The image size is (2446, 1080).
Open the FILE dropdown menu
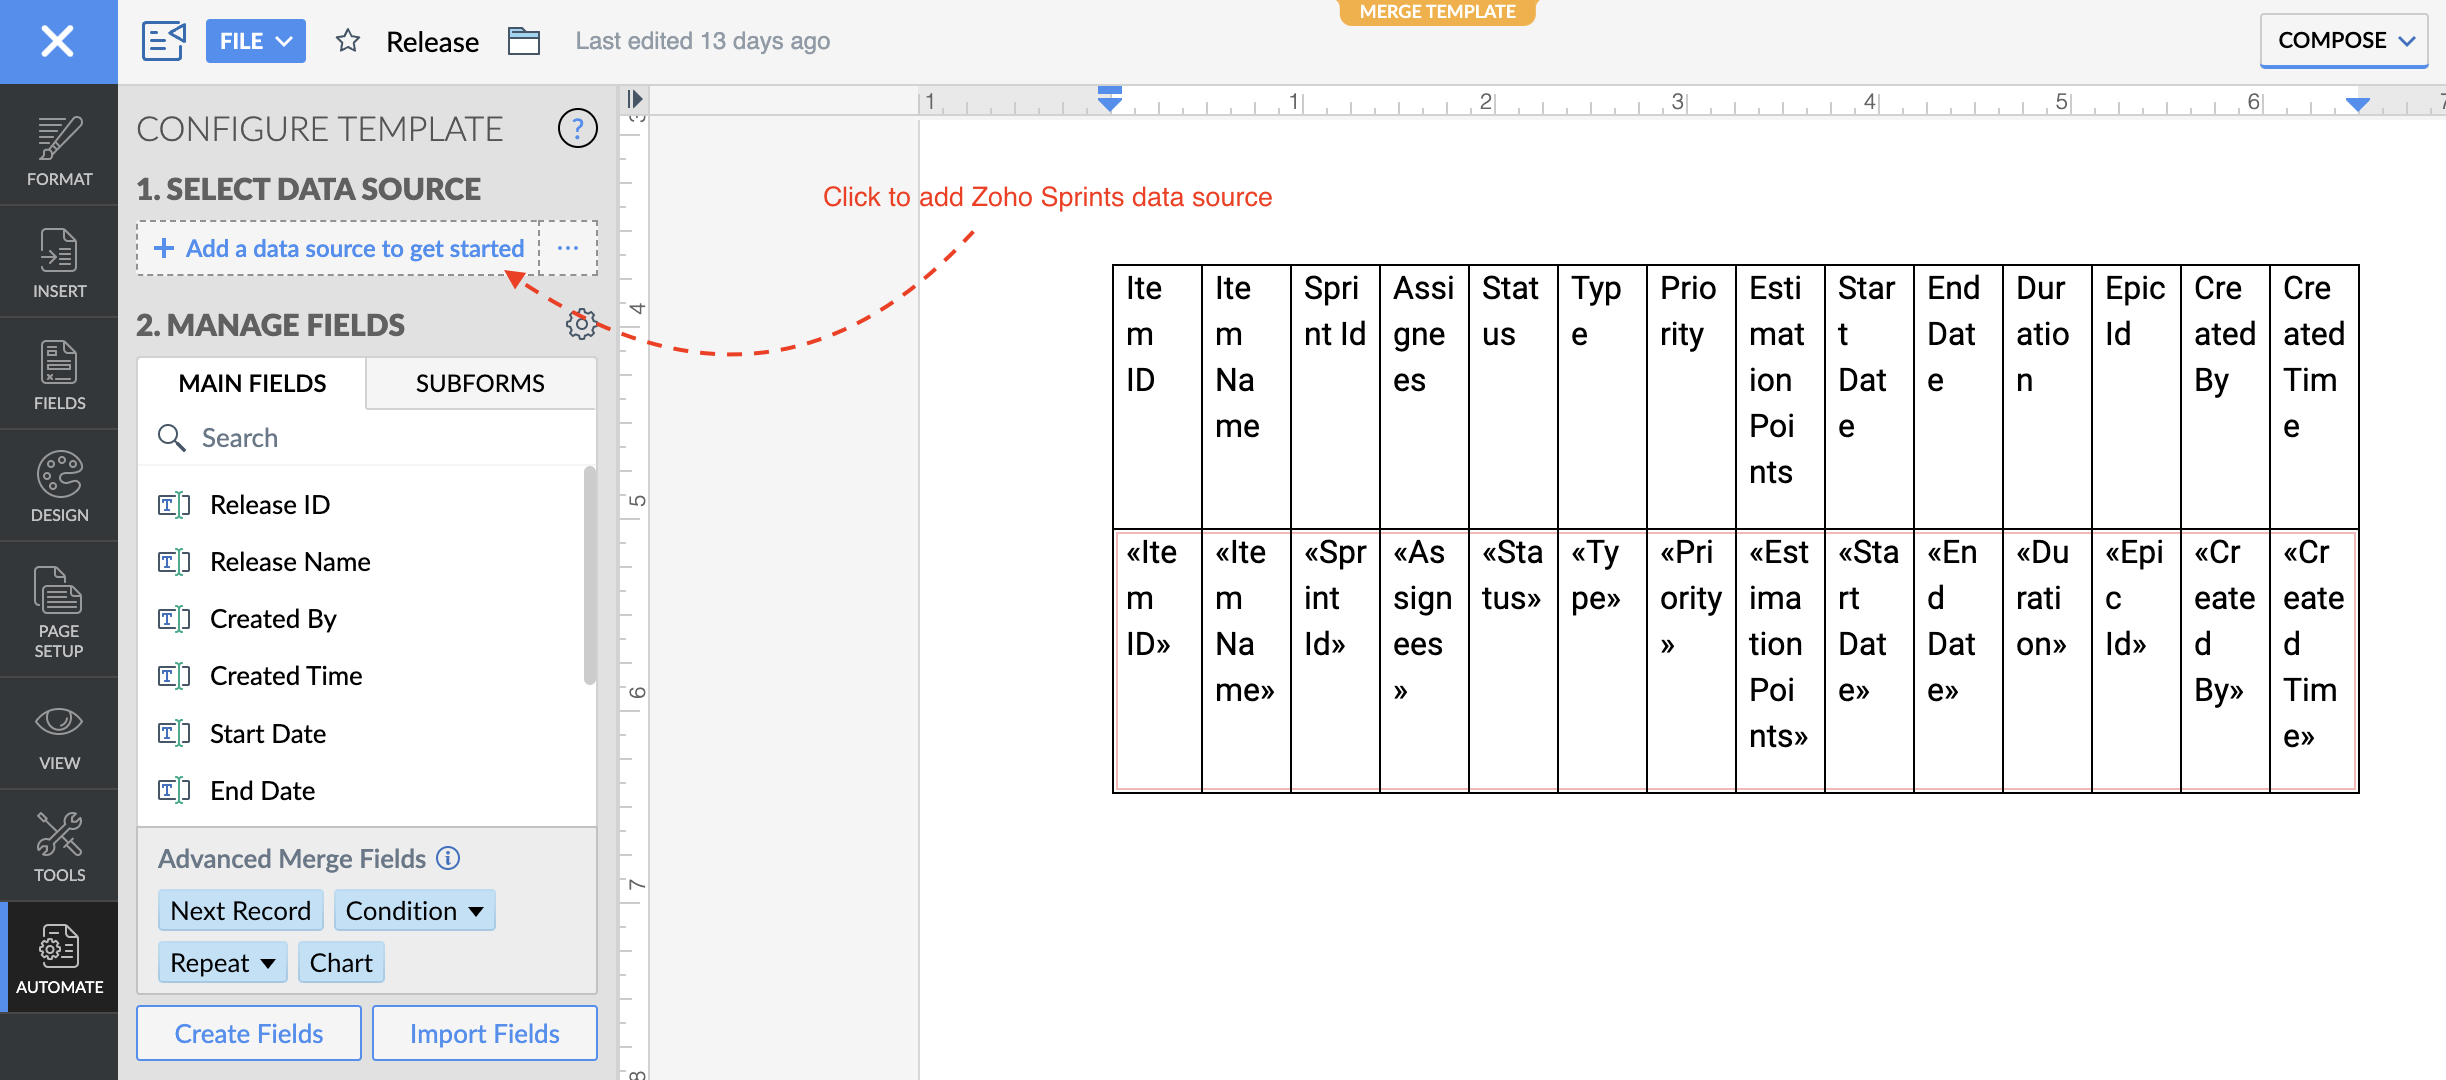coord(255,41)
